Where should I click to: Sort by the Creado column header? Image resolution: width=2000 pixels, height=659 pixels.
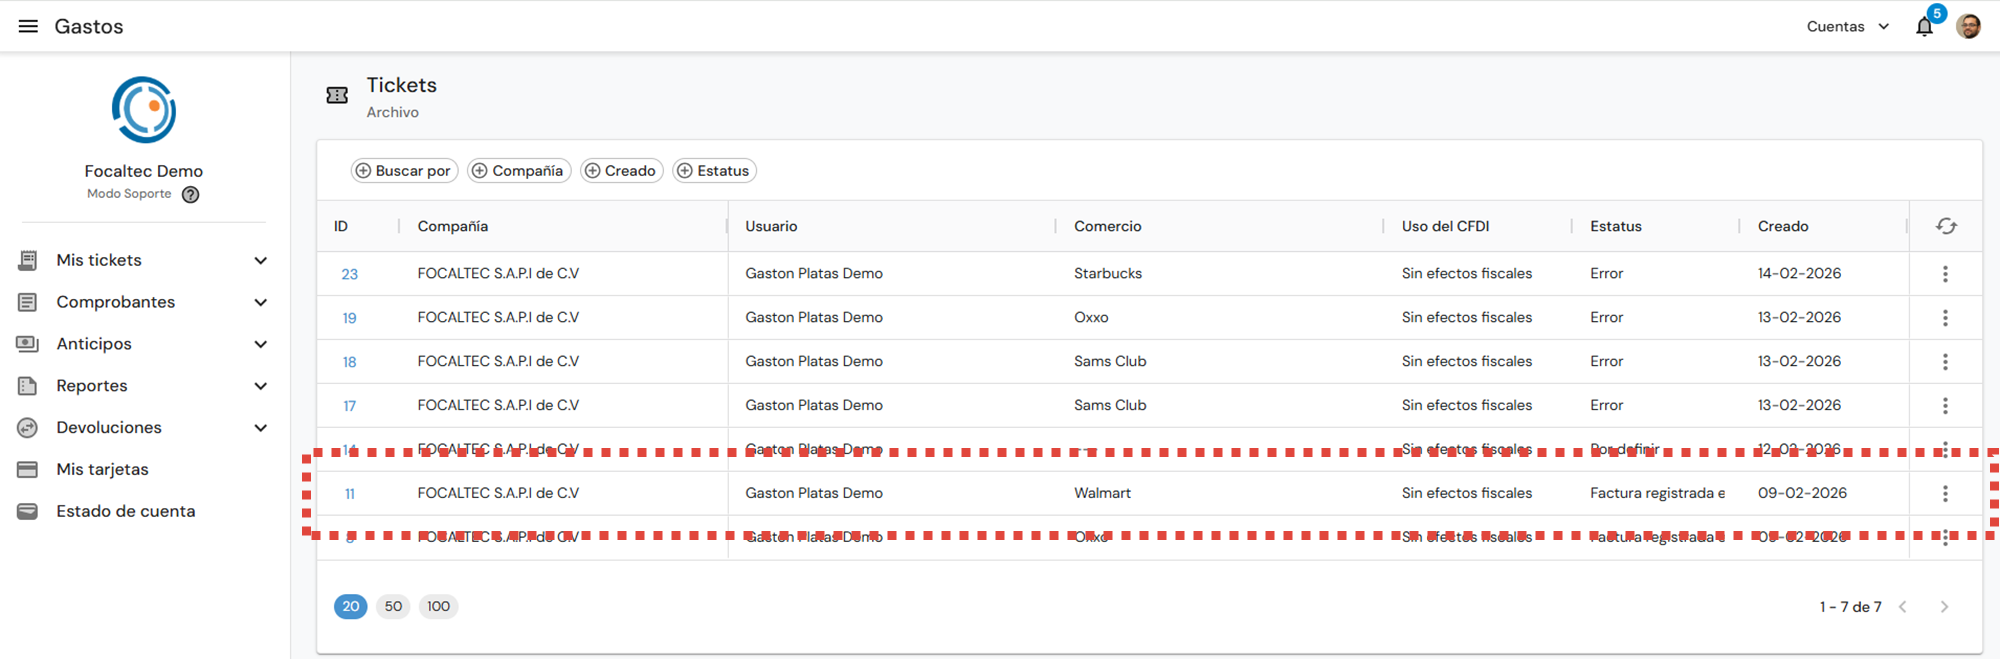[x=1783, y=226]
